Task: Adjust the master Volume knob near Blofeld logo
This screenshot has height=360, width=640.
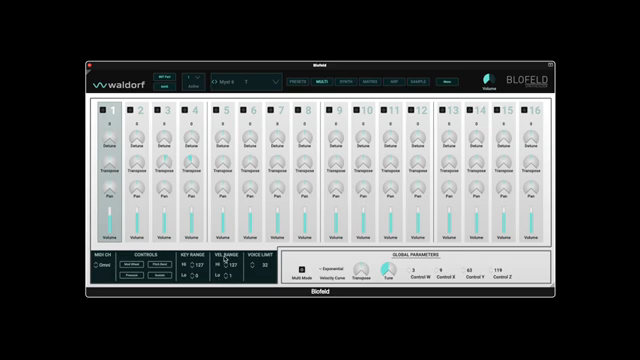Action: pos(489,79)
